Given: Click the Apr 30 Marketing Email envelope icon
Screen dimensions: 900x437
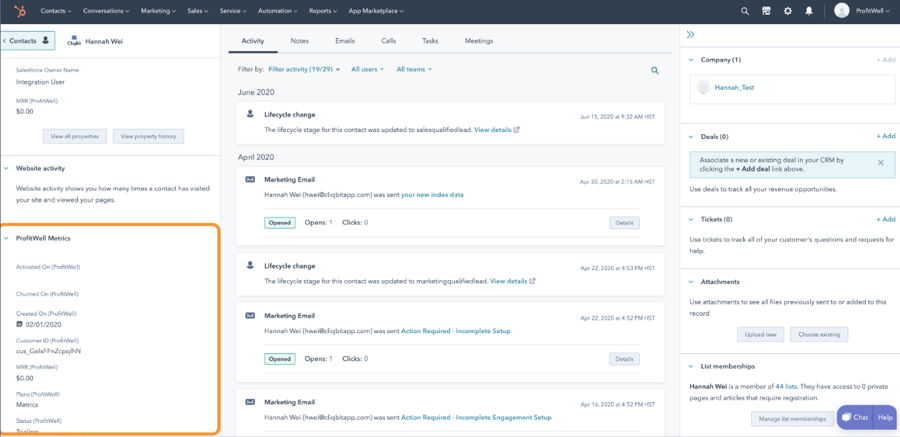Looking at the screenshot, I should click(250, 179).
